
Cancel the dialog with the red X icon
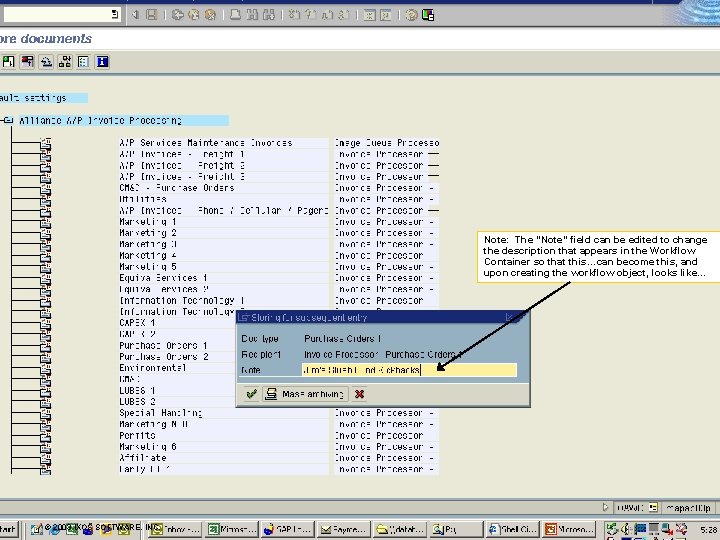359,394
